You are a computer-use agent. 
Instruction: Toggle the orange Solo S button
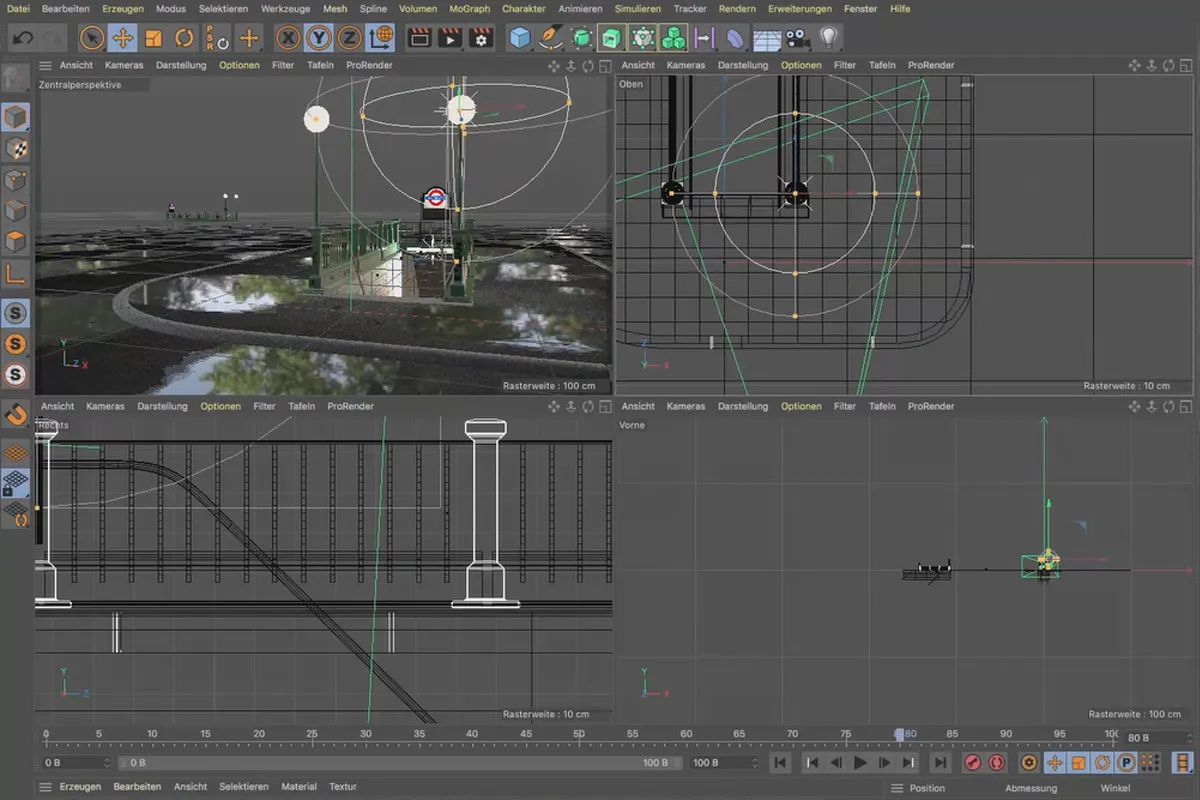point(16,344)
